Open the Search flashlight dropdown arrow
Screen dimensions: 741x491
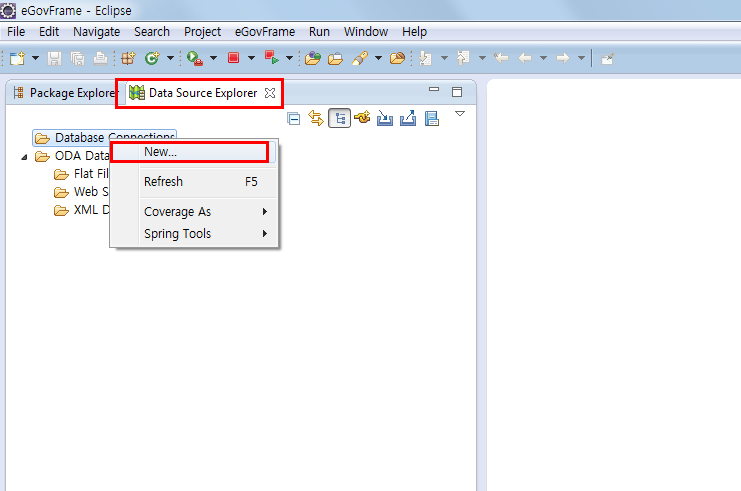coord(378,58)
